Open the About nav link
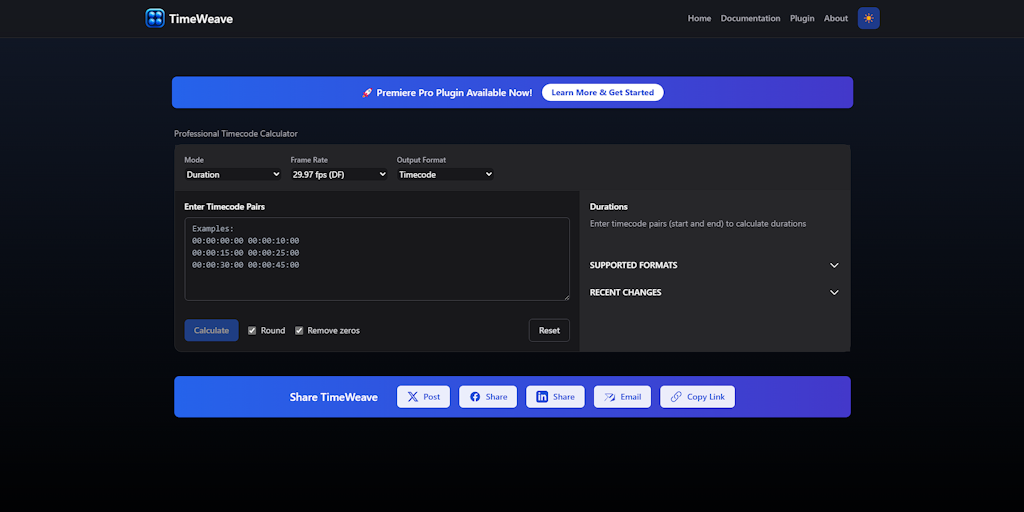The image size is (1024, 512). tap(836, 18)
